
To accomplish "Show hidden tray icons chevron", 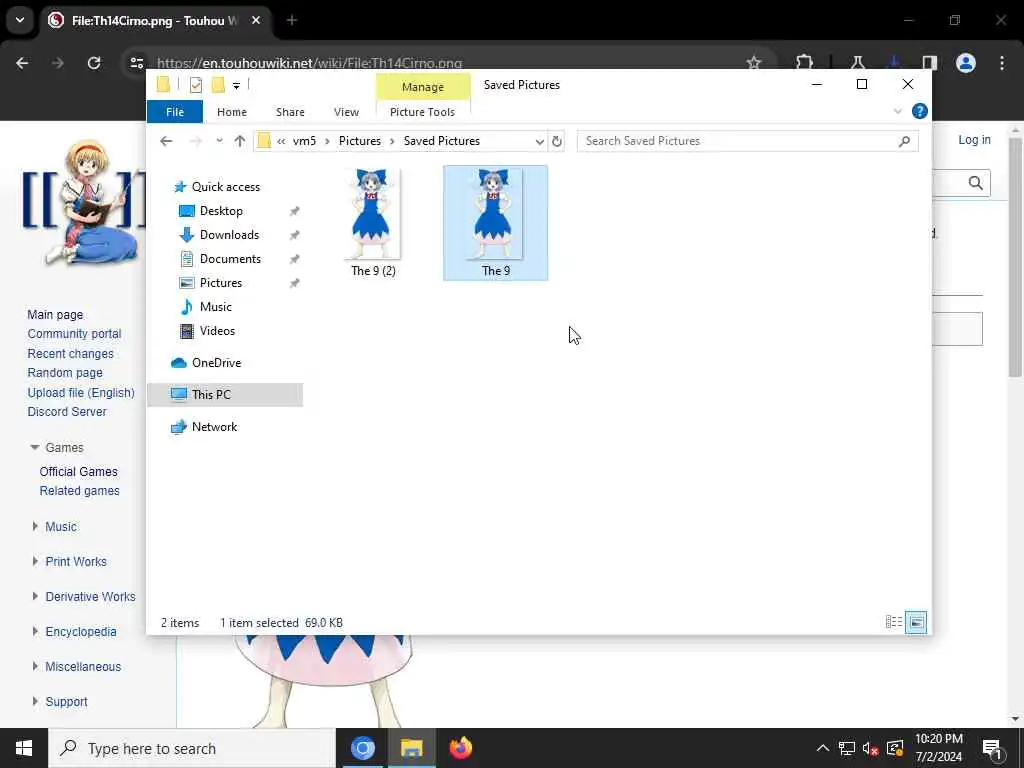I will coord(823,748).
